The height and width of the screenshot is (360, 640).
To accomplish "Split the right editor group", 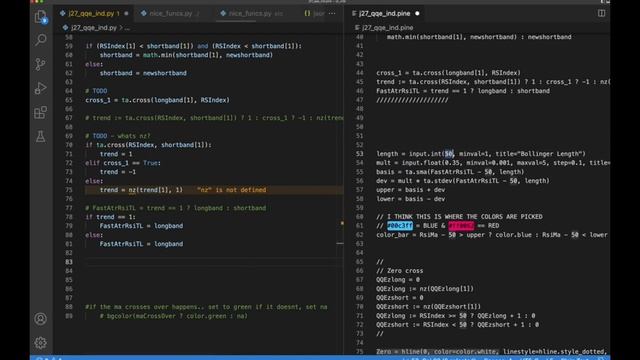I will point(601,13).
